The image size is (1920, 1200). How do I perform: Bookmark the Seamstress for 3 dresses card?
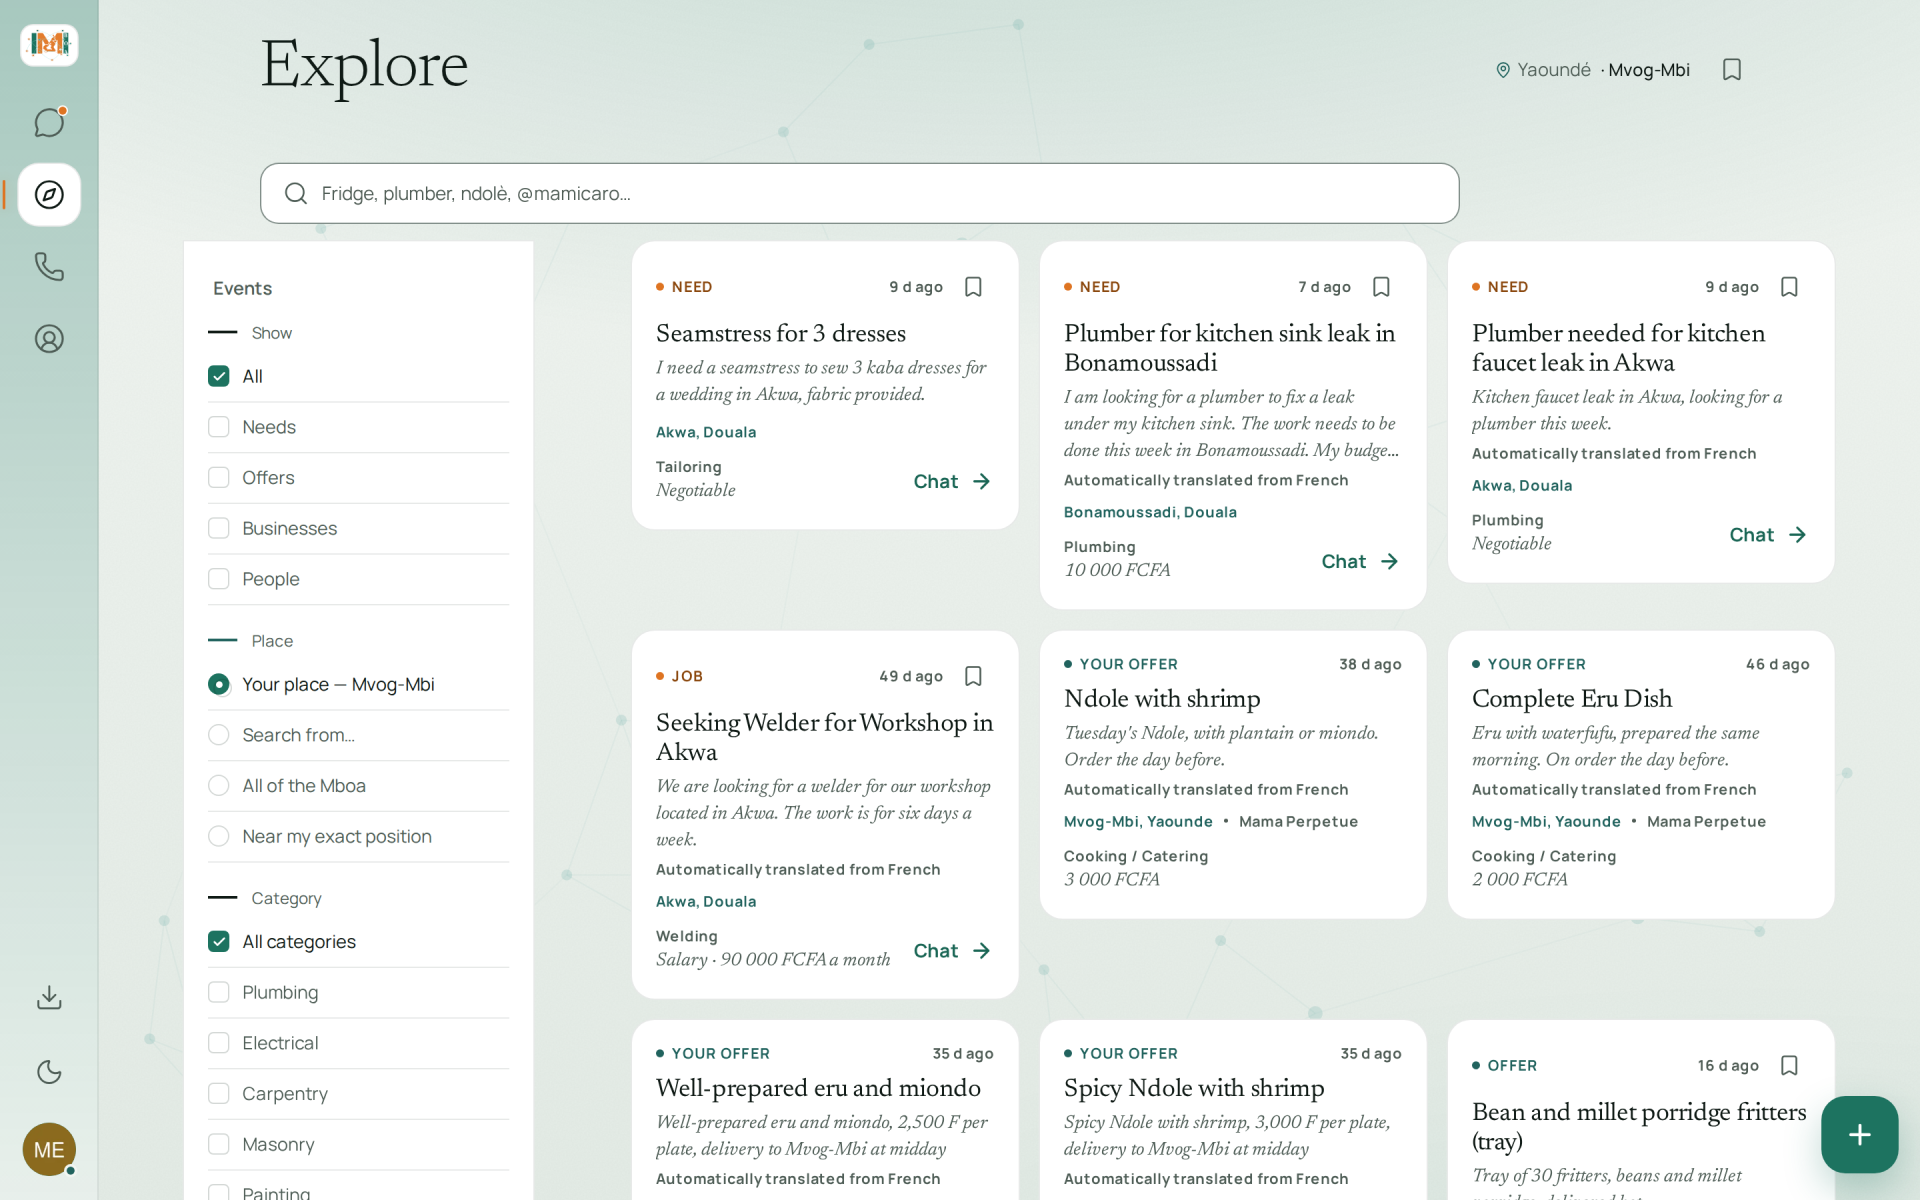[x=973, y=287]
